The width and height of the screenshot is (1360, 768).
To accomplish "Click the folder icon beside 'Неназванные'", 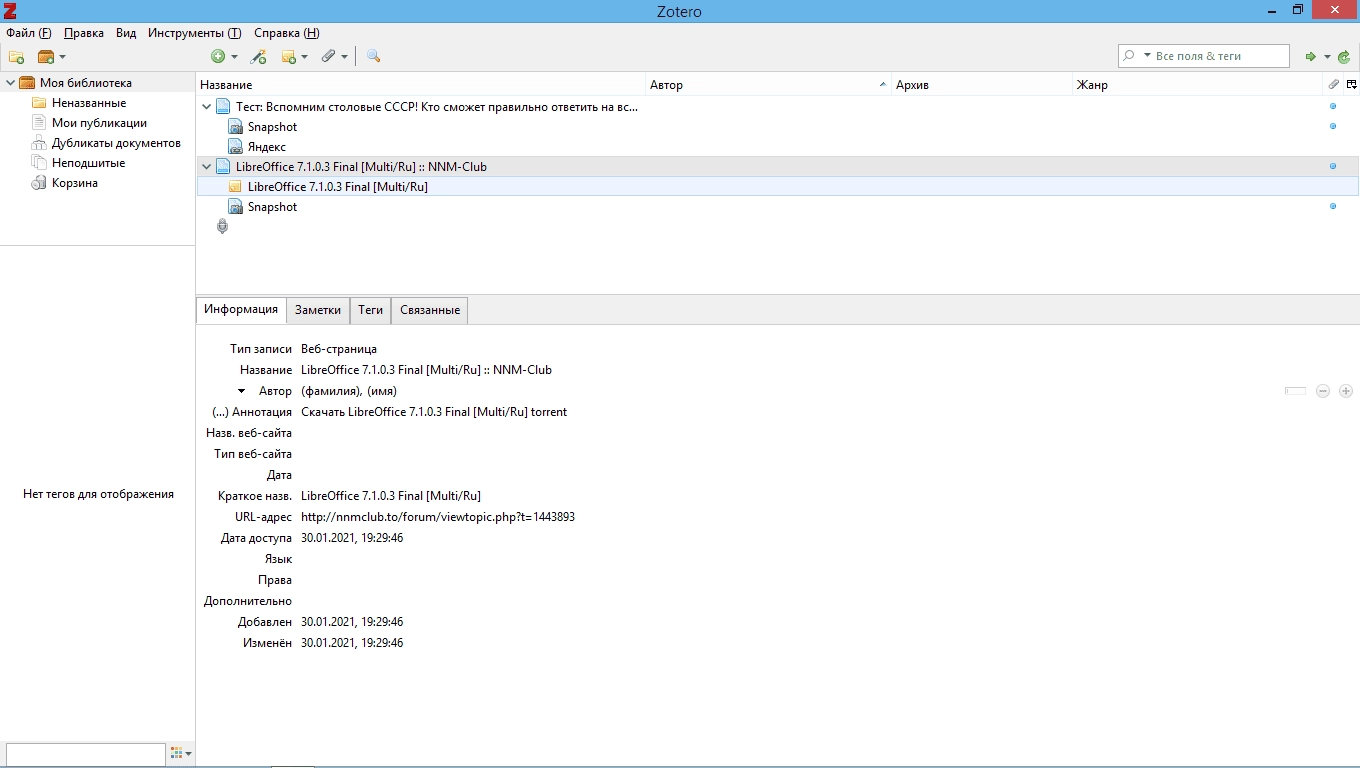I will click(x=39, y=103).
